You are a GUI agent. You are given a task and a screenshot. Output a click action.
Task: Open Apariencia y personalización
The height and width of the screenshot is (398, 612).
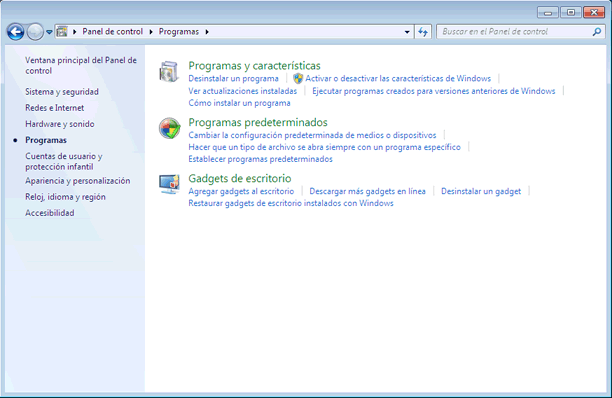coord(78,181)
